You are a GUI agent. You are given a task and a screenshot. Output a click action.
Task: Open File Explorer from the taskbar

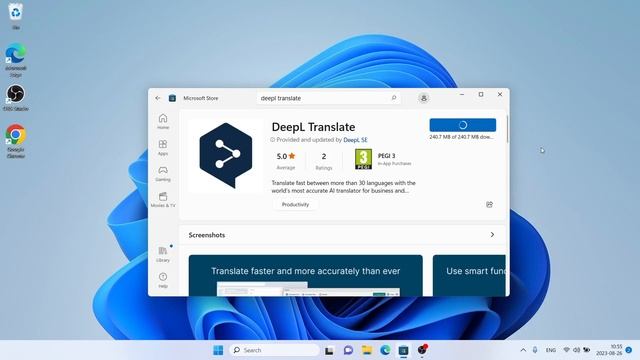[367, 350]
